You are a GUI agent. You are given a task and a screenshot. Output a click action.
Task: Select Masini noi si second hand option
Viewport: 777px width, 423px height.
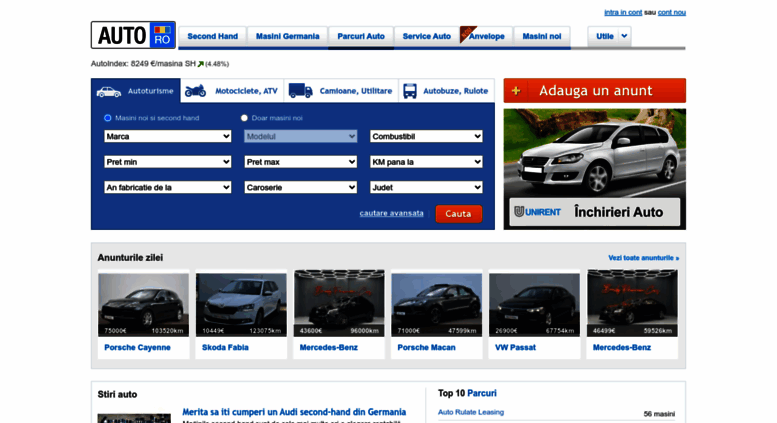(x=108, y=118)
